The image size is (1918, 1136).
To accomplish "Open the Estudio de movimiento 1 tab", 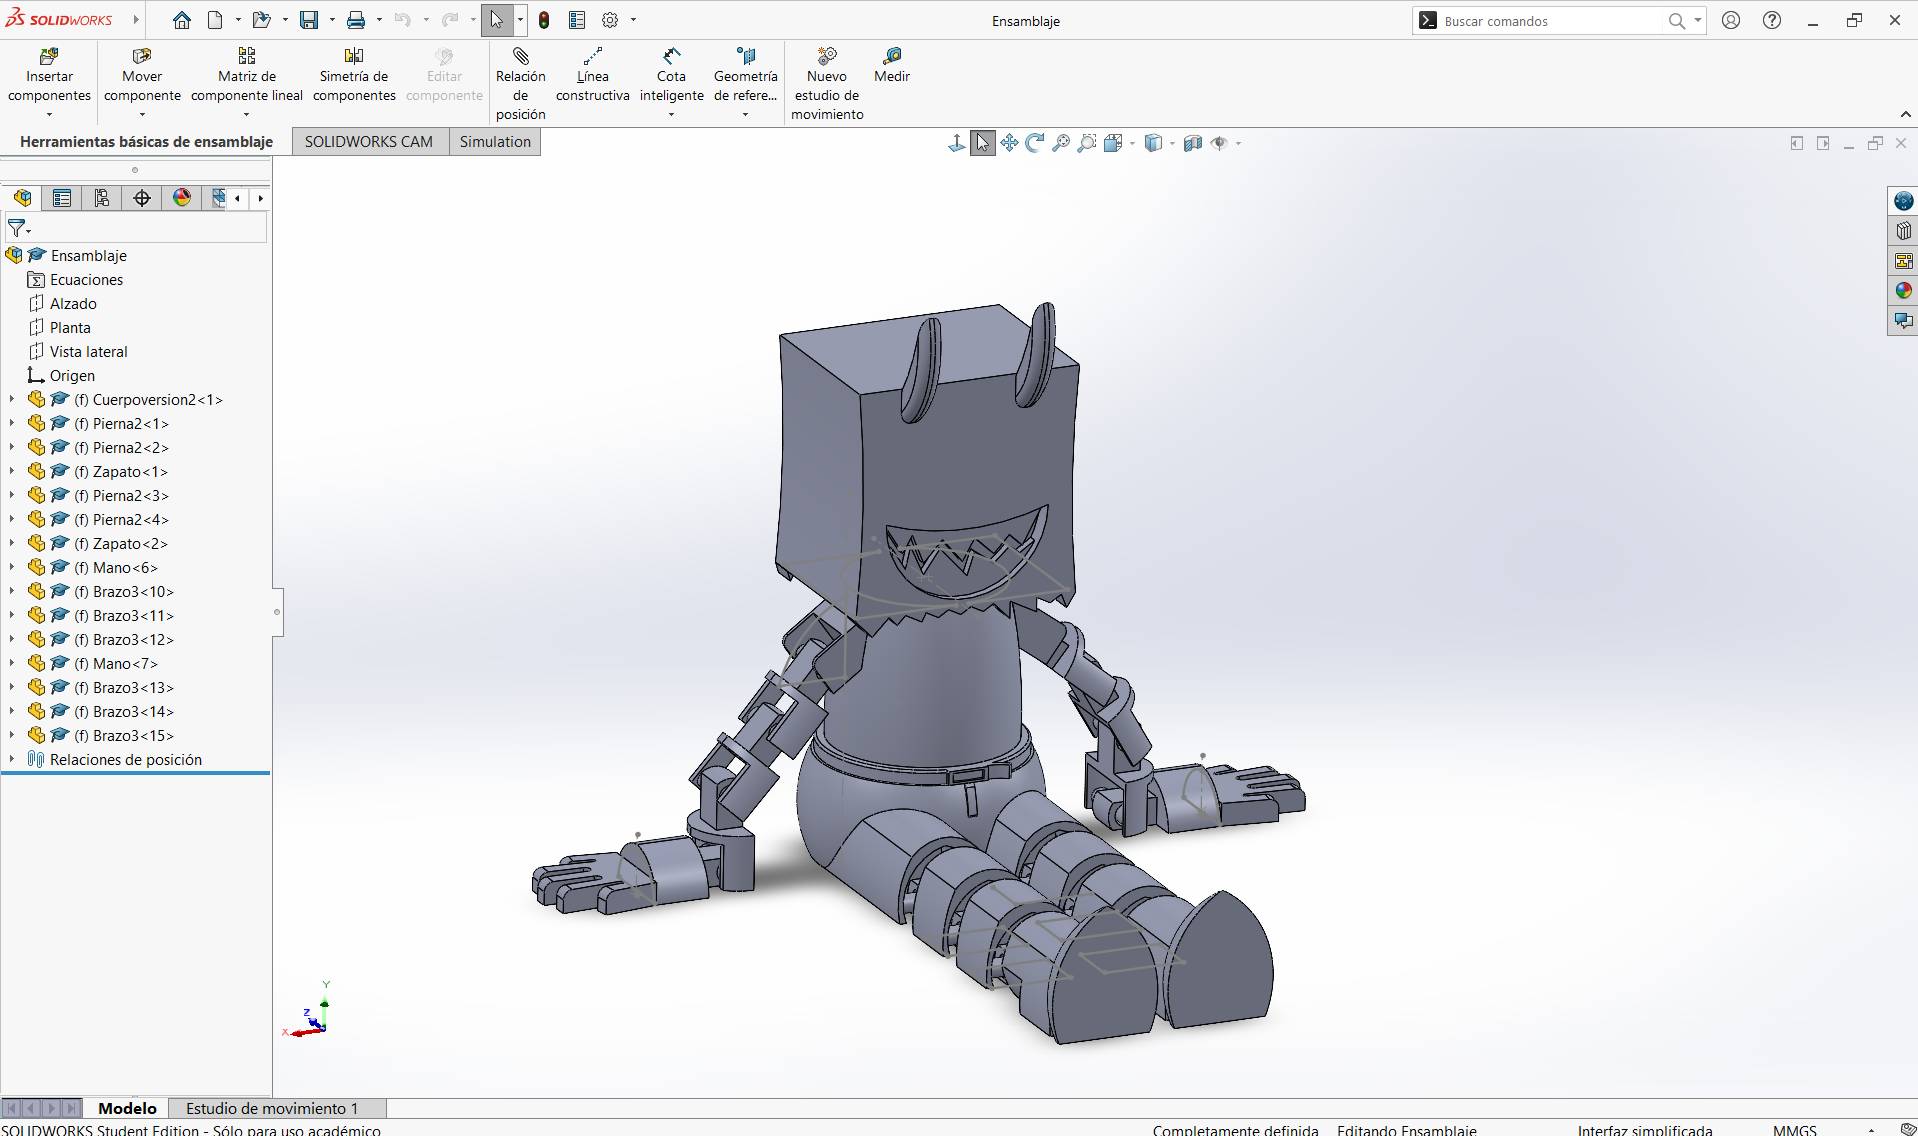I will (271, 1108).
